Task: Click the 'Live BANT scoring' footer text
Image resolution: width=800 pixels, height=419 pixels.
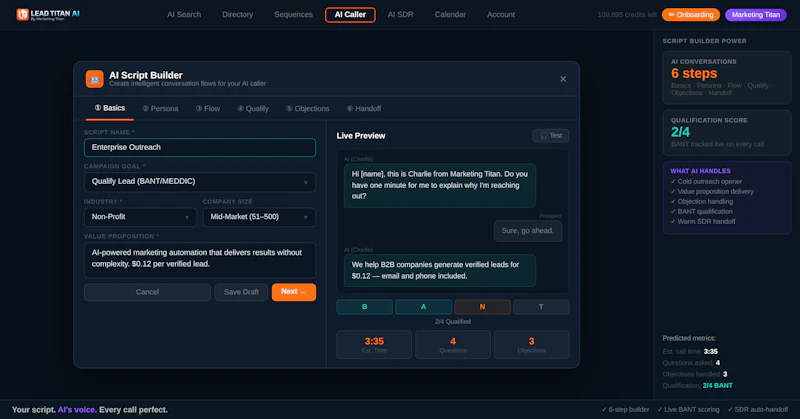Action: pyautogui.click(x=688, y=409)
